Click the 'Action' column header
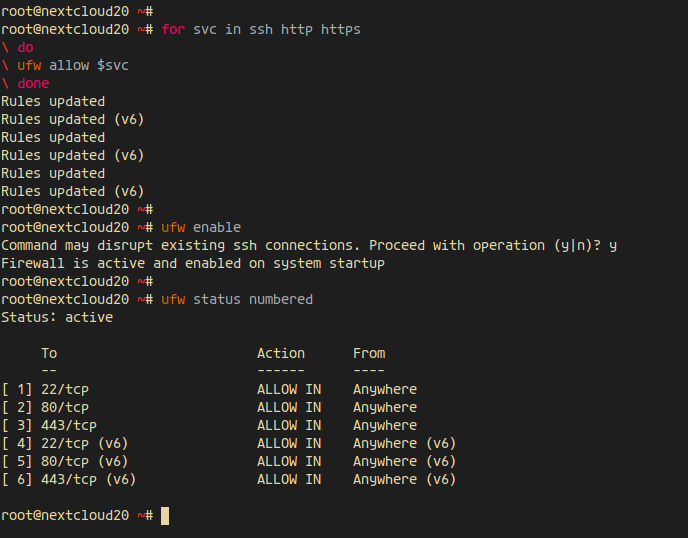The width and height of the screenshot is (688, 538). coord(281,353)
